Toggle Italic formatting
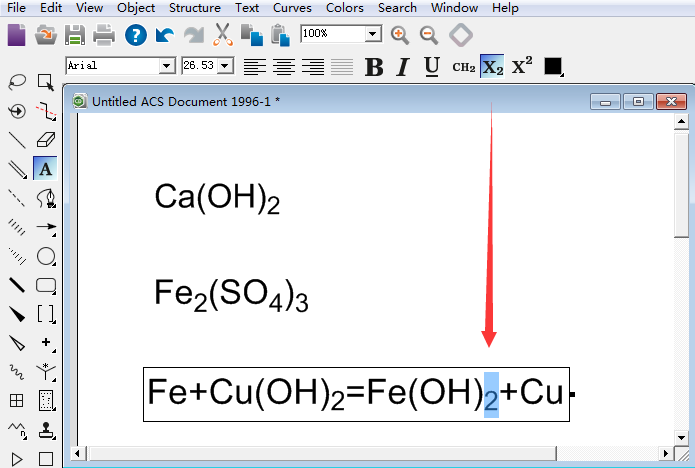Screen dimensions: 695x468 coord(403,67)
